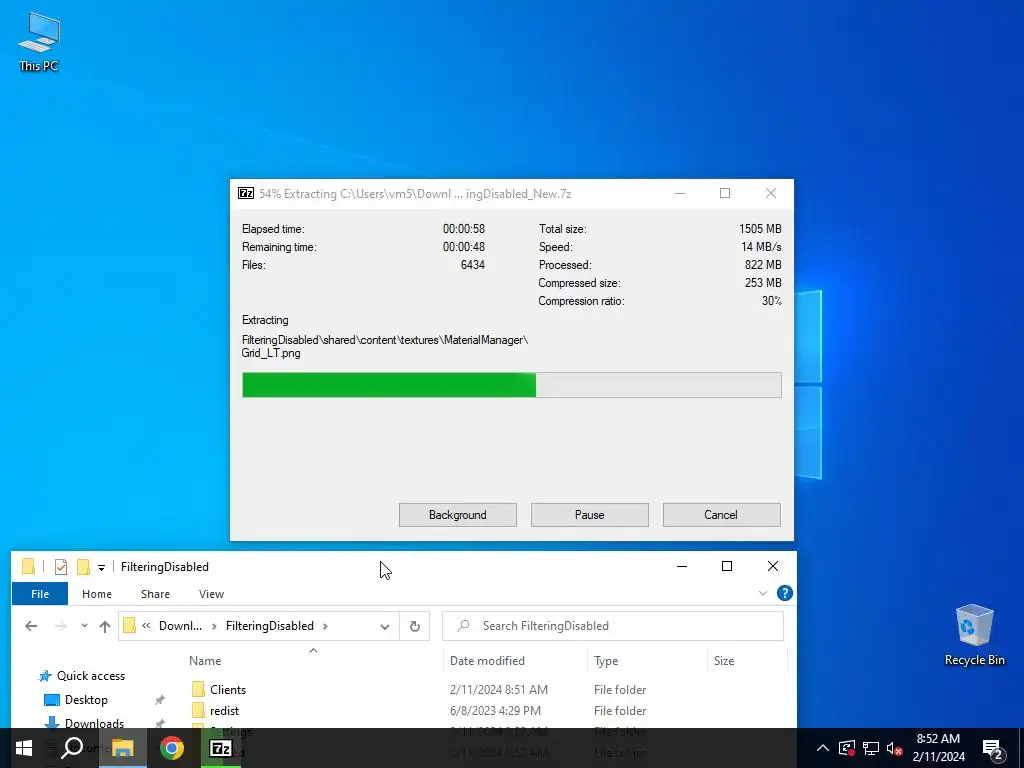Send extraction to Background
Image resolution: width=1024 pixels, height=768 pixels.
pyautogui.click(x=458, y=515)
